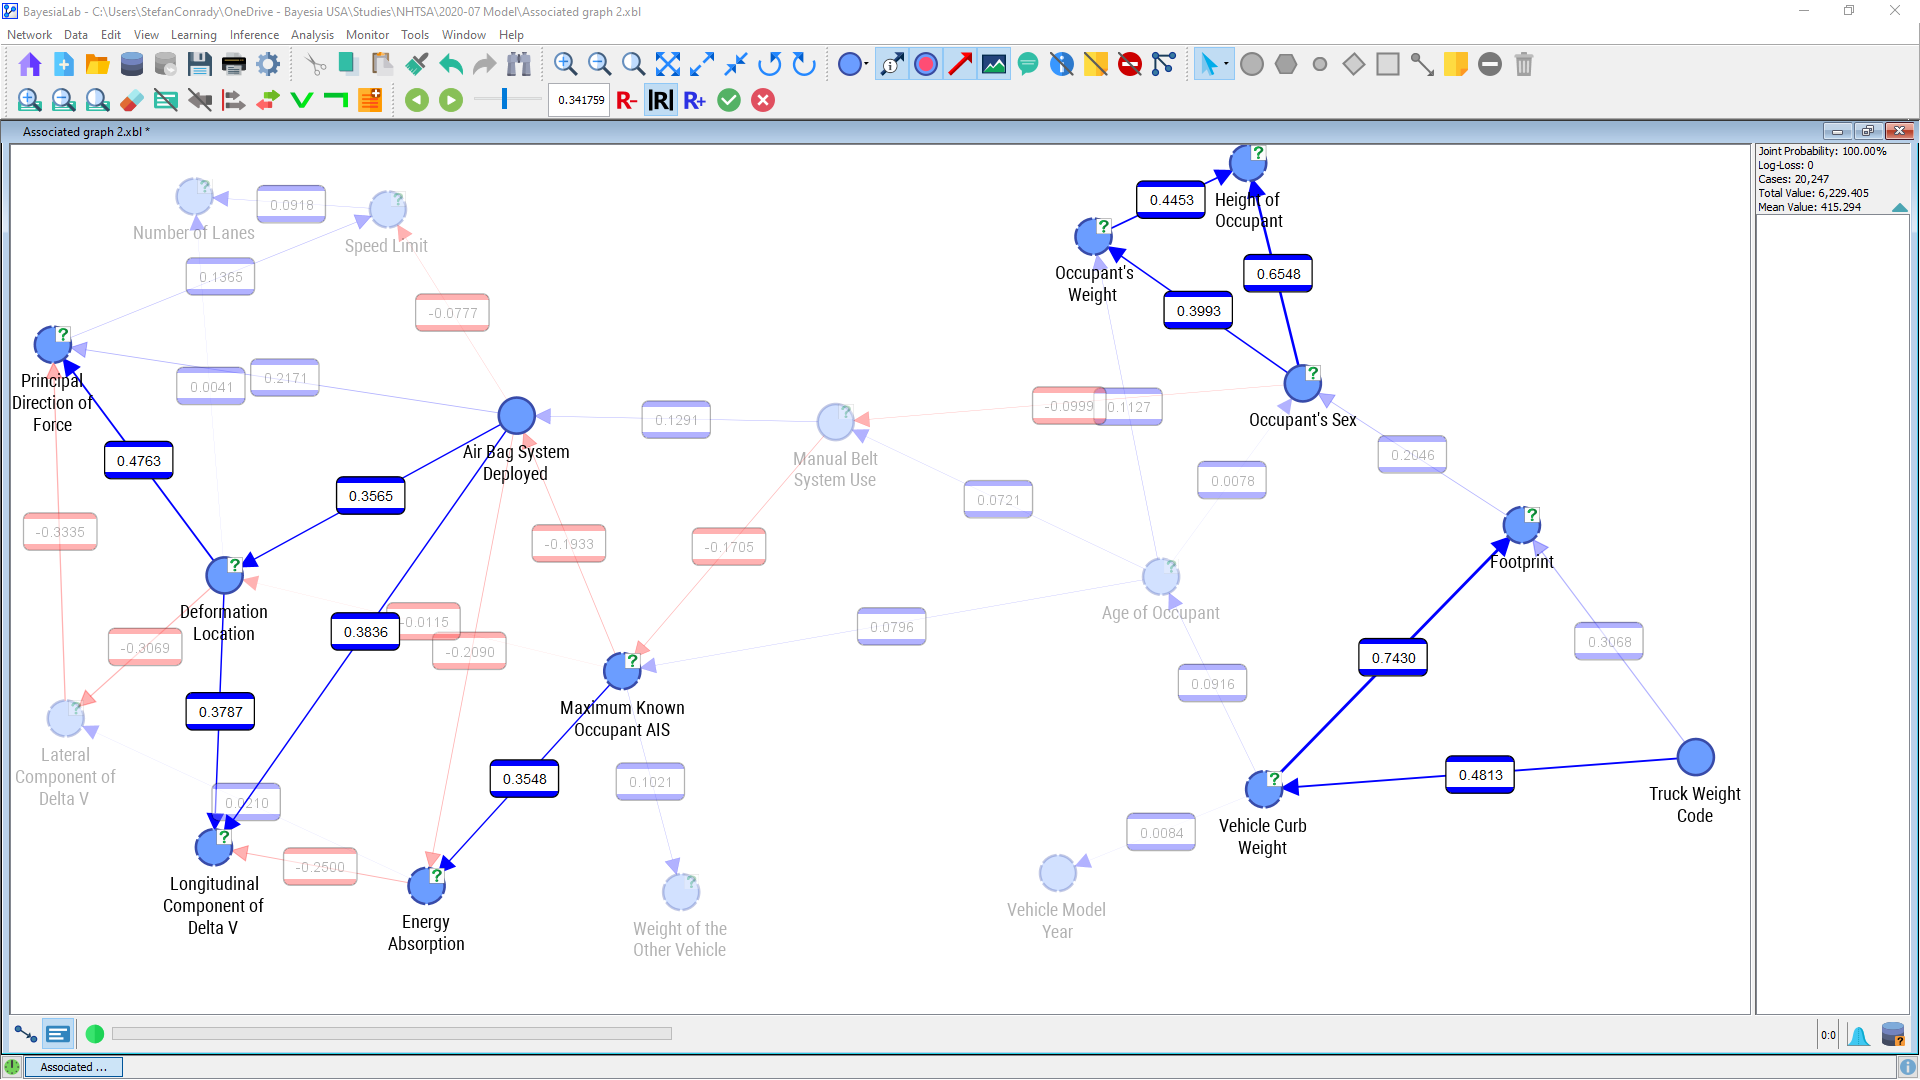This screenshot has width=1920, height=1080.
Task: Open the node display style dropdown
Action: [x=865, y=65]
